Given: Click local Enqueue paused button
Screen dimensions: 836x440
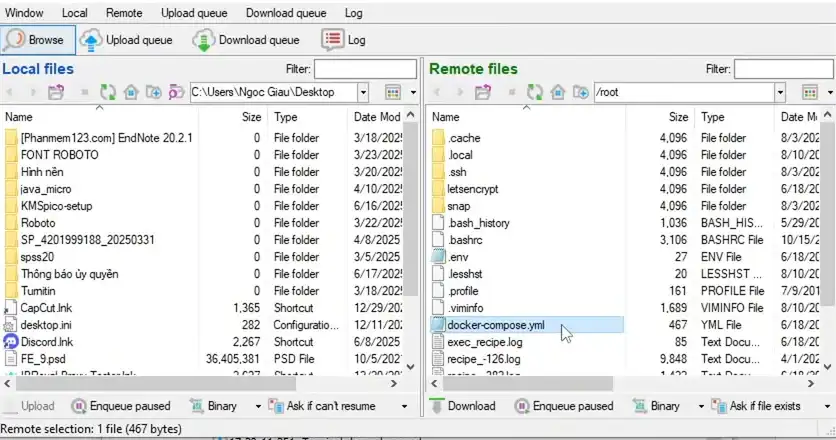Looking at the screenshot, I should (121, 406).
